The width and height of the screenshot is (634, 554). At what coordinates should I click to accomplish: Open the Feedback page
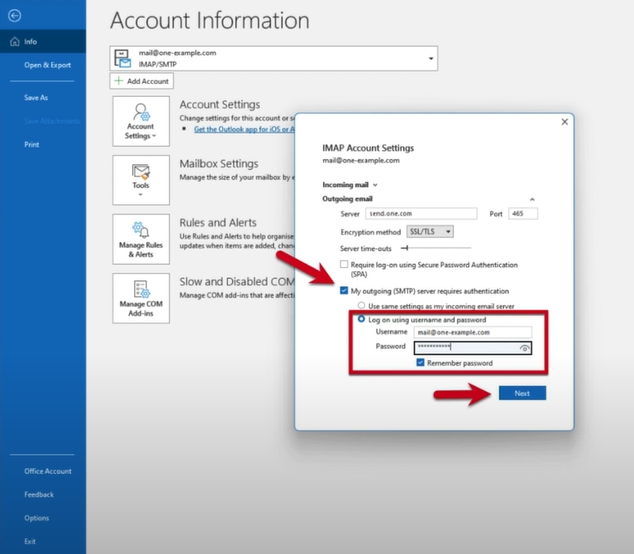click(x=39, y=495)
